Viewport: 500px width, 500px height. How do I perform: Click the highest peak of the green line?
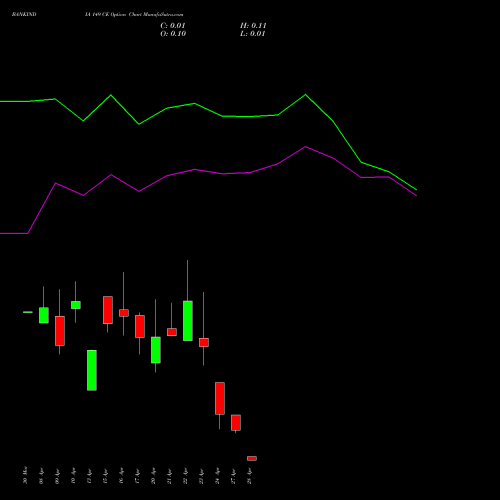tap(306, 95)
